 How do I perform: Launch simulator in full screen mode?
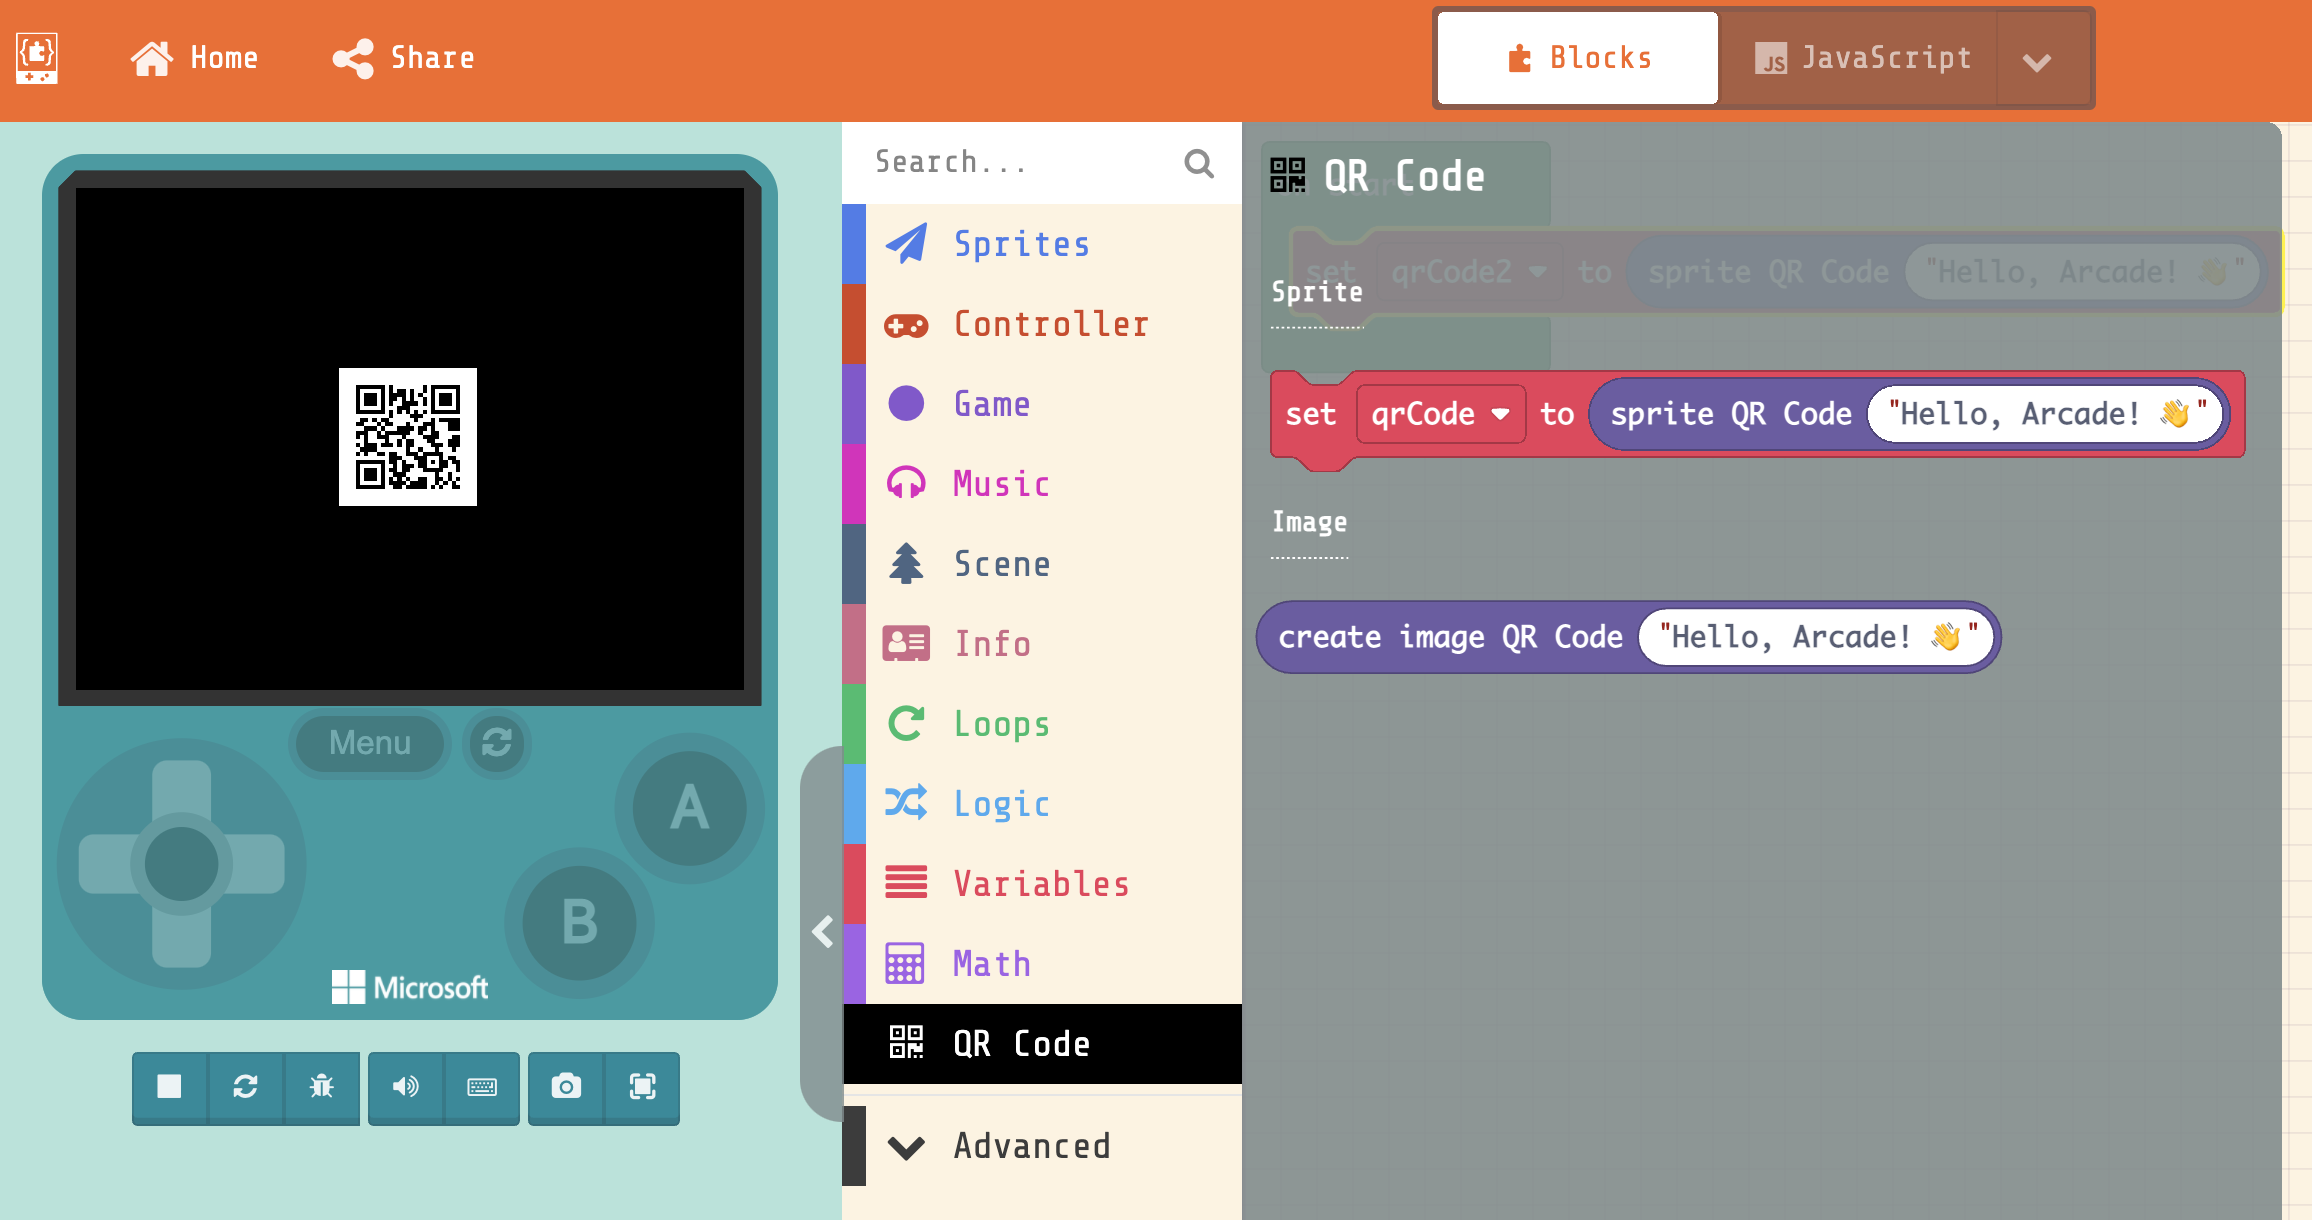point(642,1087)
